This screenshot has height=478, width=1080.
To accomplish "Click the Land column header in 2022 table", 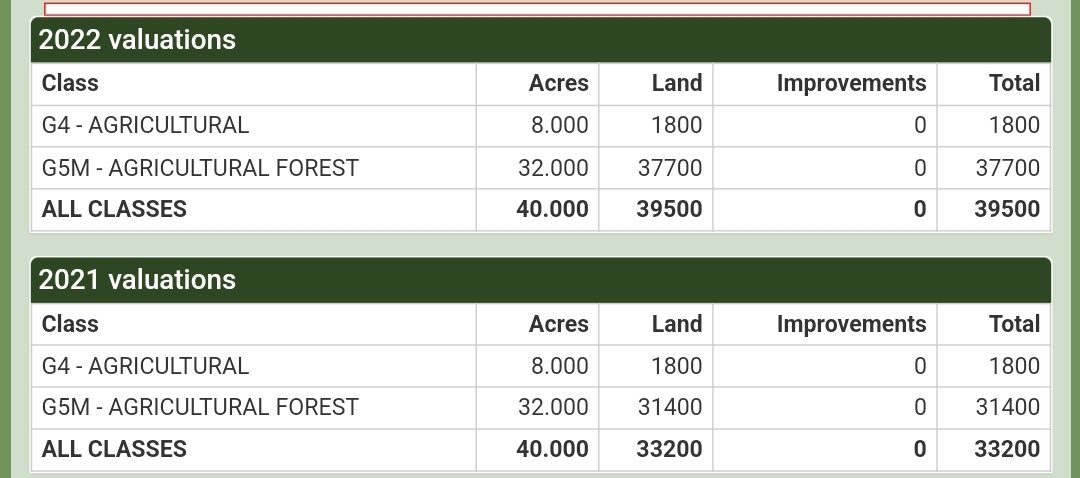I will pyautogui.click(x=677, y=83).
